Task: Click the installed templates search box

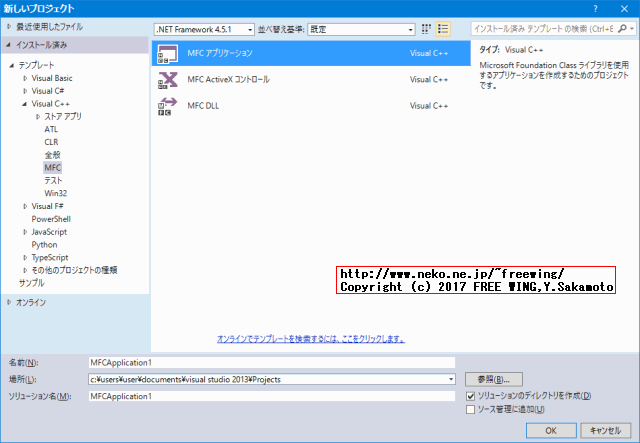Action: click(544, 29)
